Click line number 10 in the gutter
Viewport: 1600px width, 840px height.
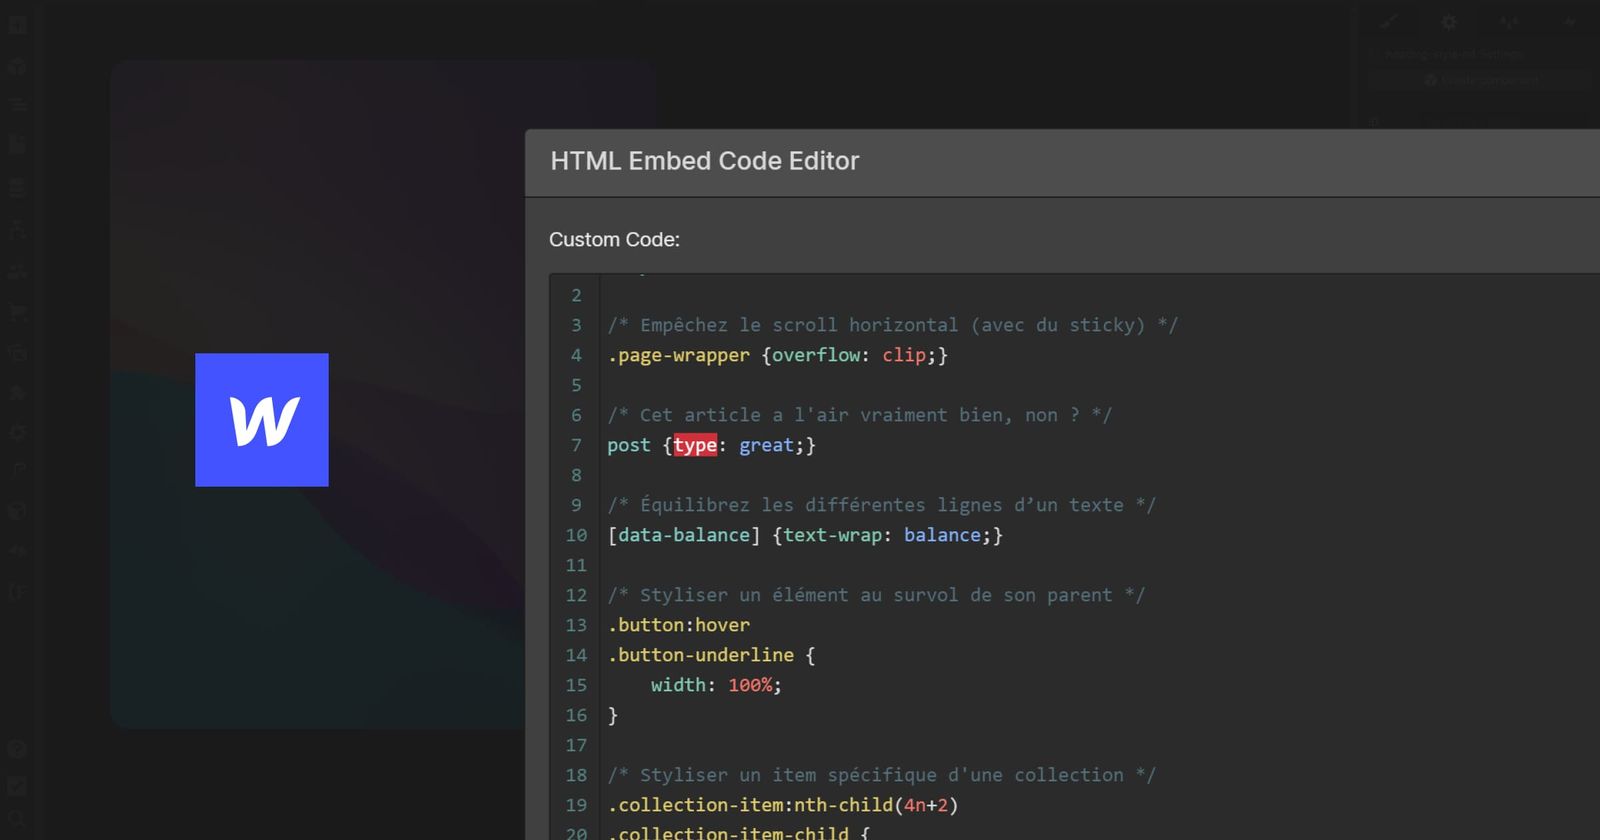(x=576, y=535)
